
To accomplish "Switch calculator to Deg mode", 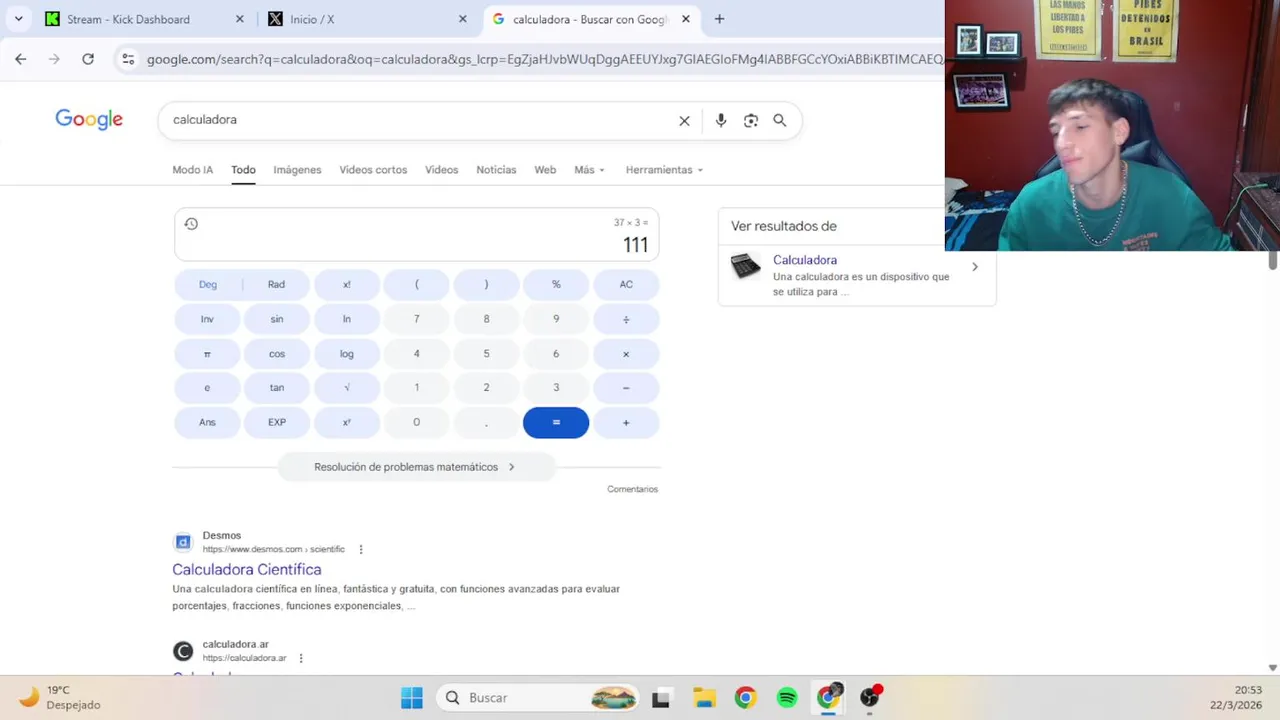I will pos(208,284).
